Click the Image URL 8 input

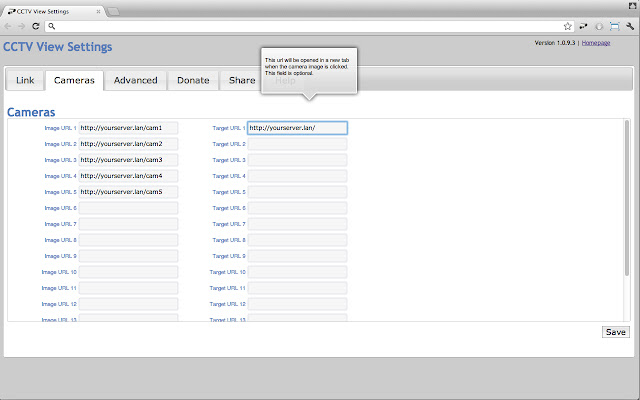tap(128, 240)
